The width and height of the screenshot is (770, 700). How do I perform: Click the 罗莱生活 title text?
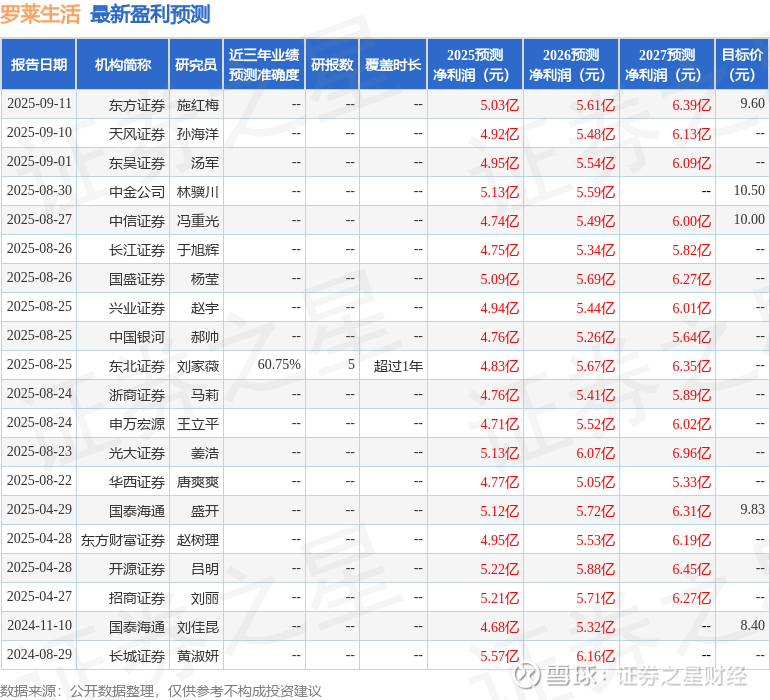point(40,14)
